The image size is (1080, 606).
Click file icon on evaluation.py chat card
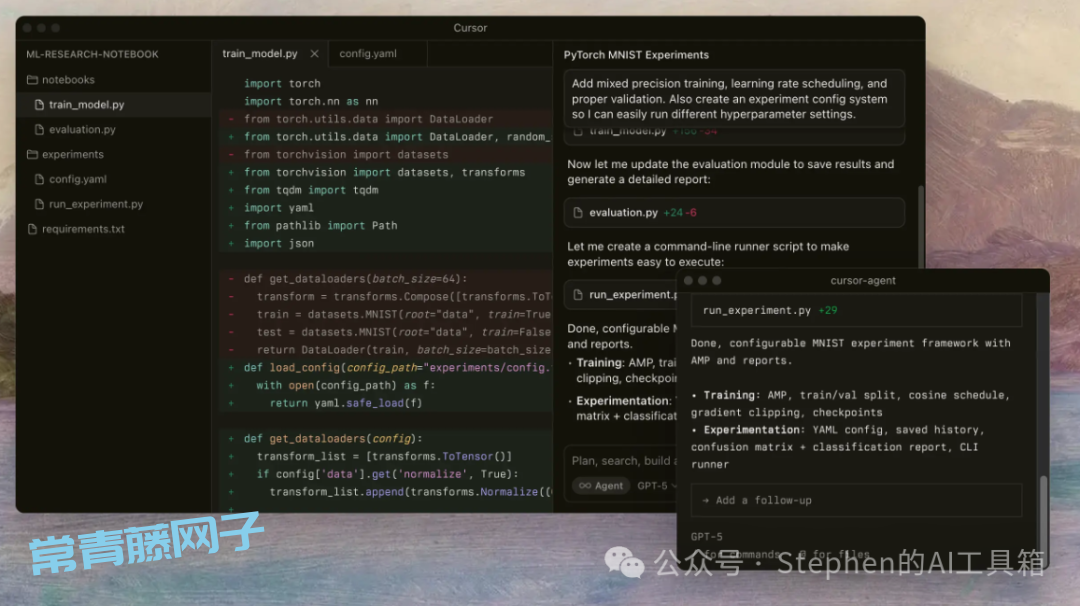click(578, 213)
